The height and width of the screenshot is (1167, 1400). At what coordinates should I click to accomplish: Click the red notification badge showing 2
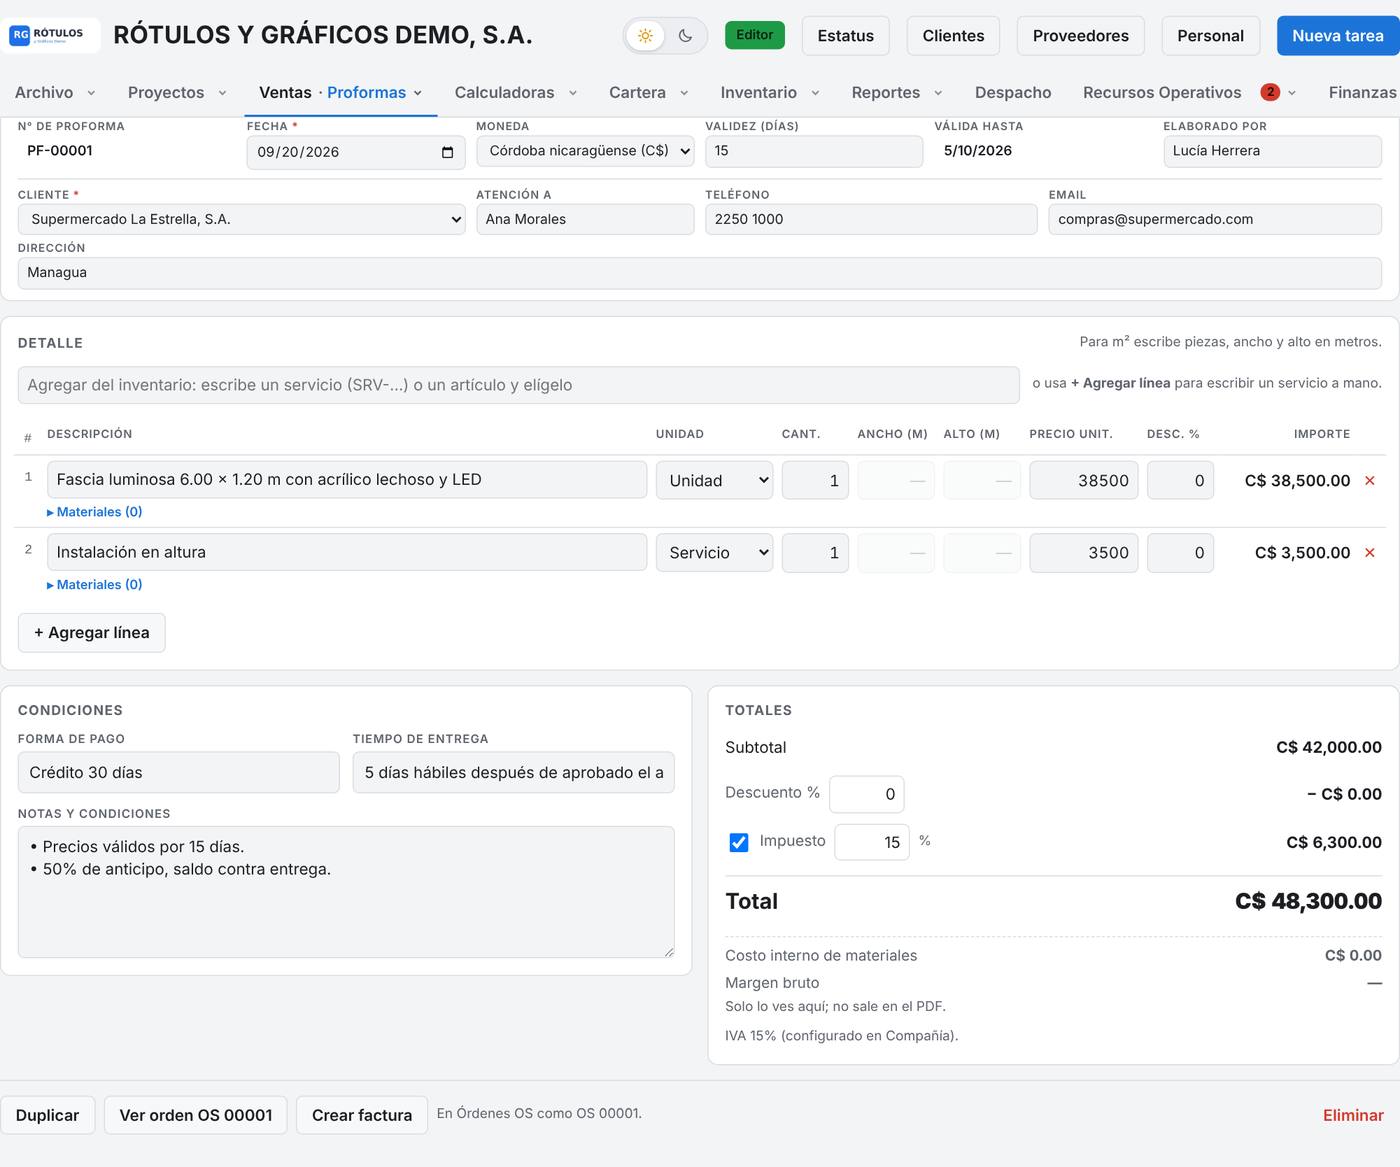1270,92
